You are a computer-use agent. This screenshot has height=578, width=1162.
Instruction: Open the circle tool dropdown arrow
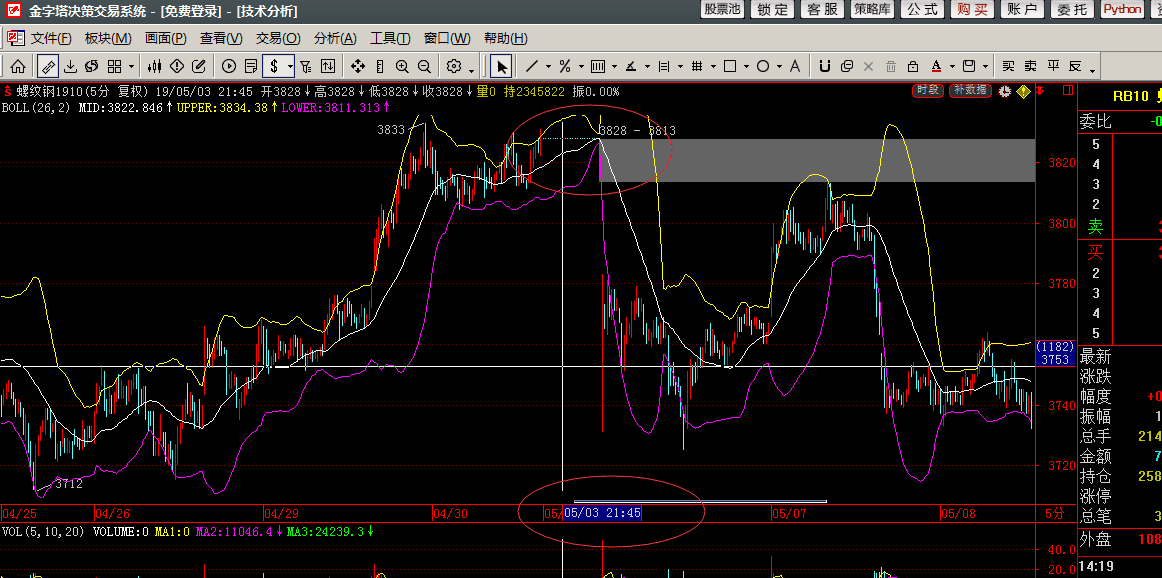pos(780,67)
